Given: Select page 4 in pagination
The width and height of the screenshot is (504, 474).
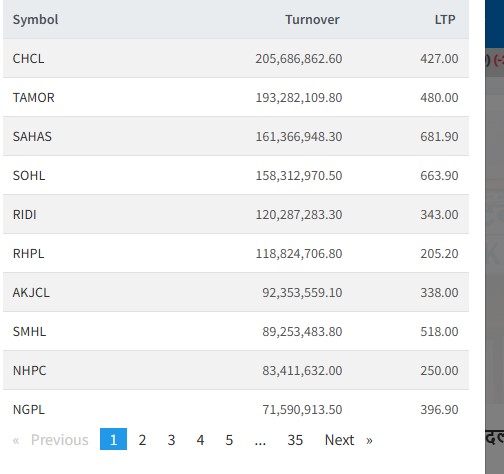Looking at the screenshot, I should coord(200,440).
